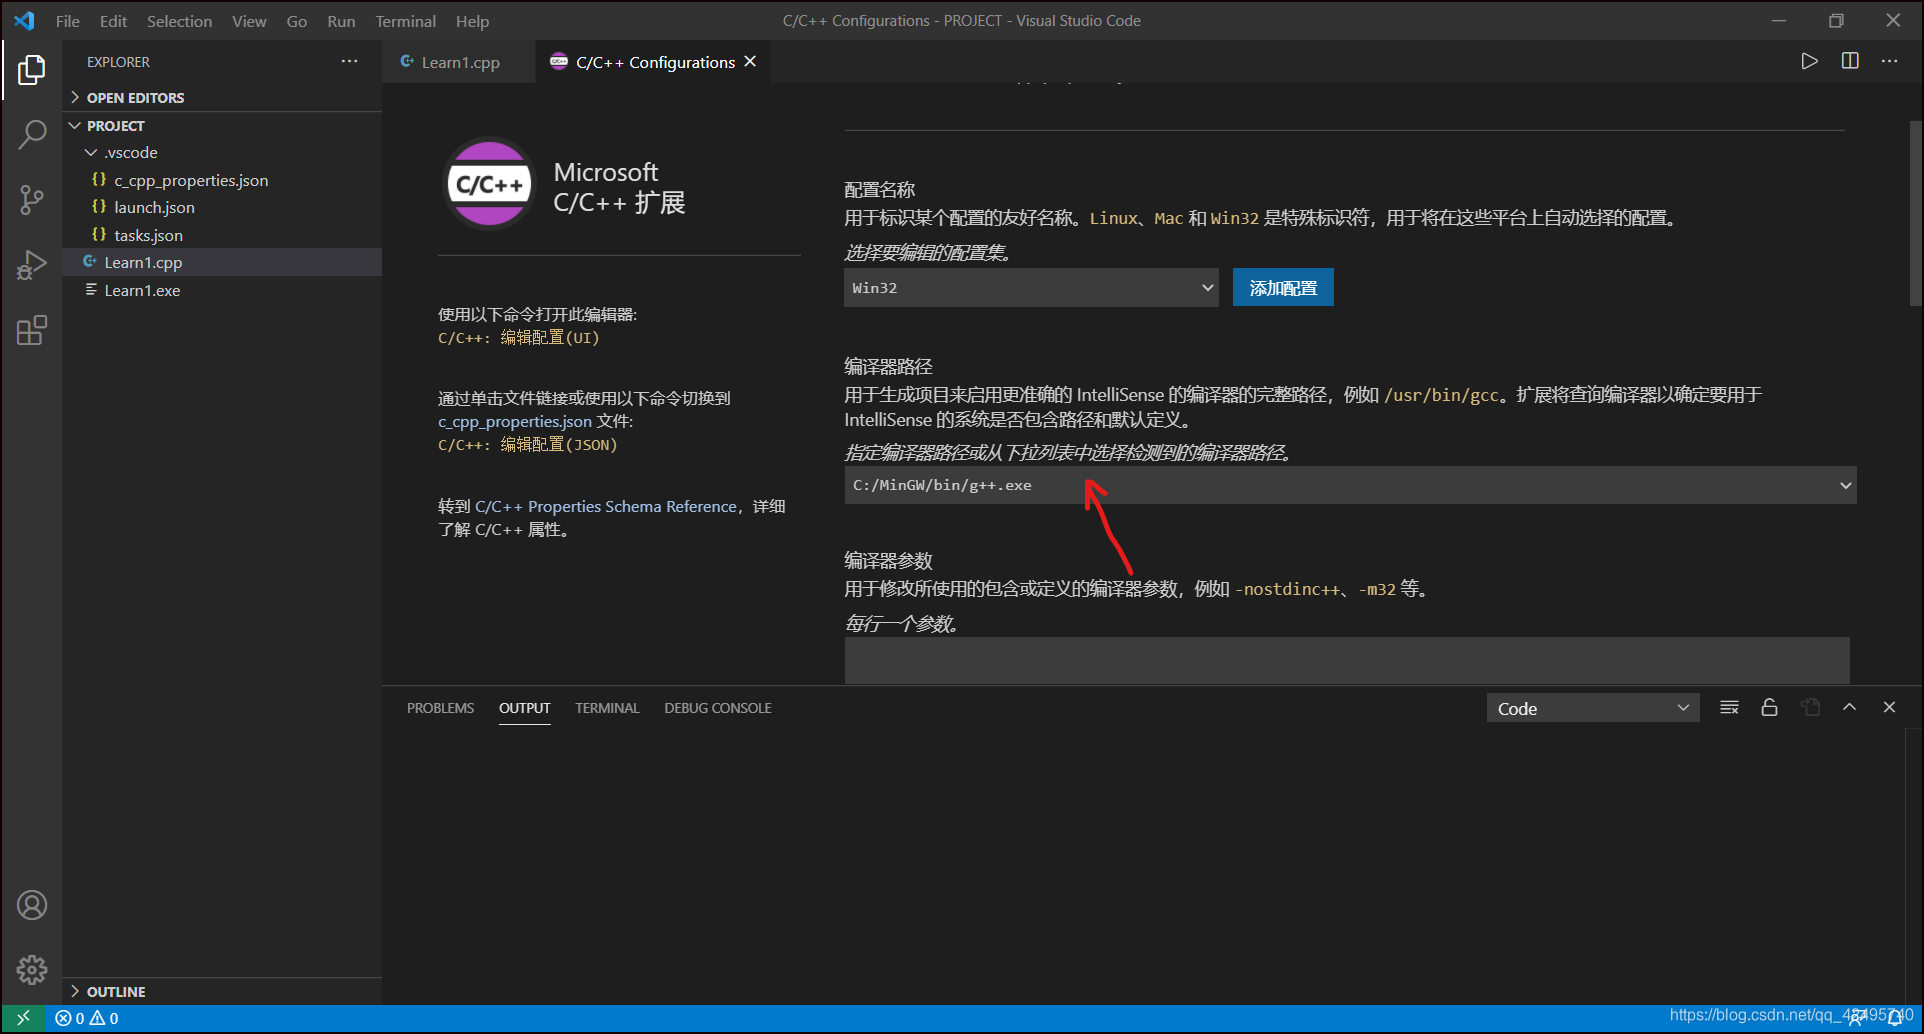The height and width of the screenshot is (1034, 1924).
Task: Open Explorer views and more actions ellipsis
Action: click(349, 61)
